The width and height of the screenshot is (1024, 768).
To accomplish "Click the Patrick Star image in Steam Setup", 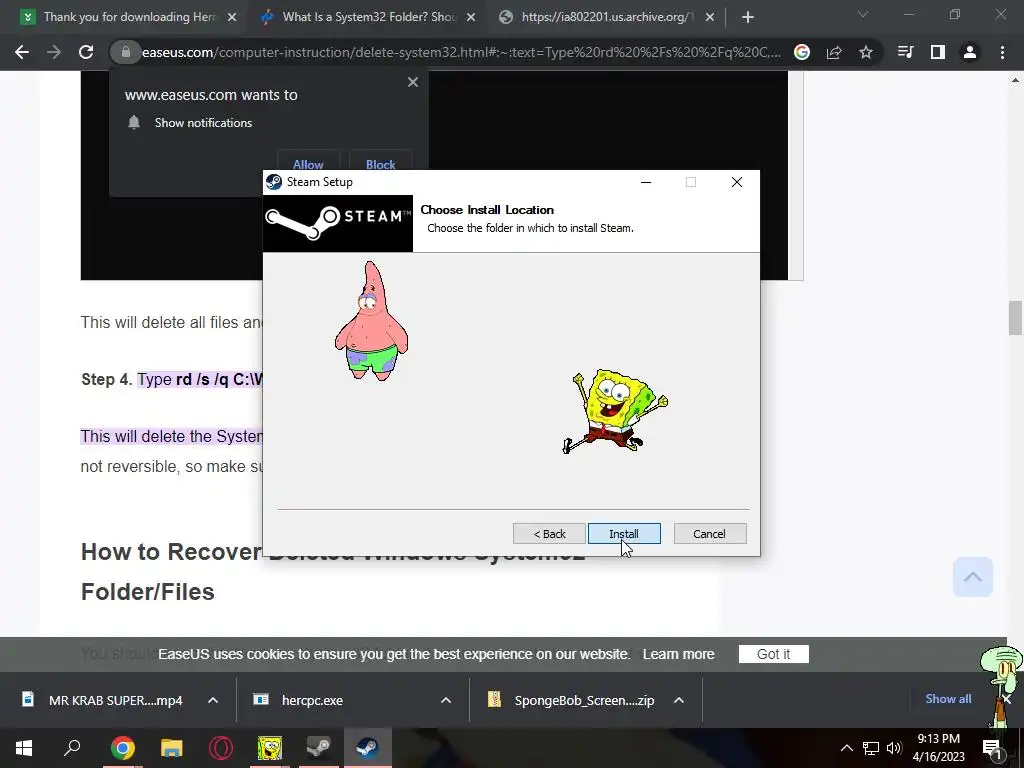I will coord(371,321).
